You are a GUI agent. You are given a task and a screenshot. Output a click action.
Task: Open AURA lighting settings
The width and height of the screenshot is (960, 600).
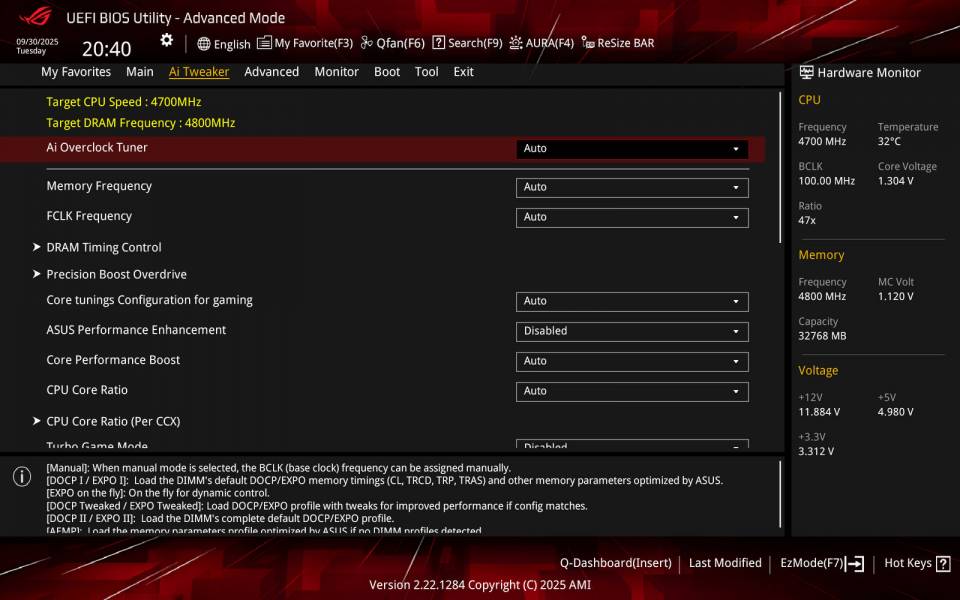point(541,43)
